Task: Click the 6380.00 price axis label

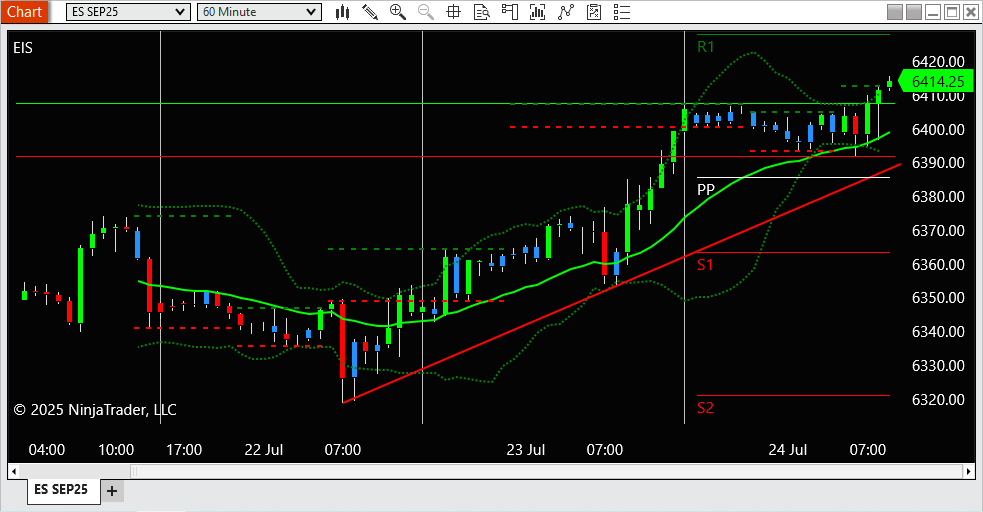Action: click(938, 196)
